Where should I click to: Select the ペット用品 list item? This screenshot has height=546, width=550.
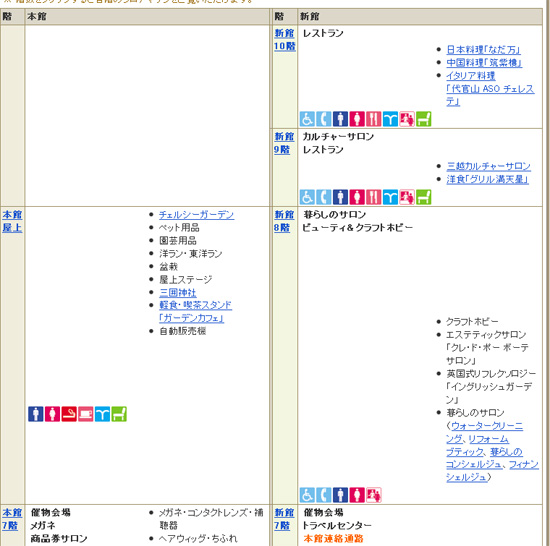coord(179,228)
